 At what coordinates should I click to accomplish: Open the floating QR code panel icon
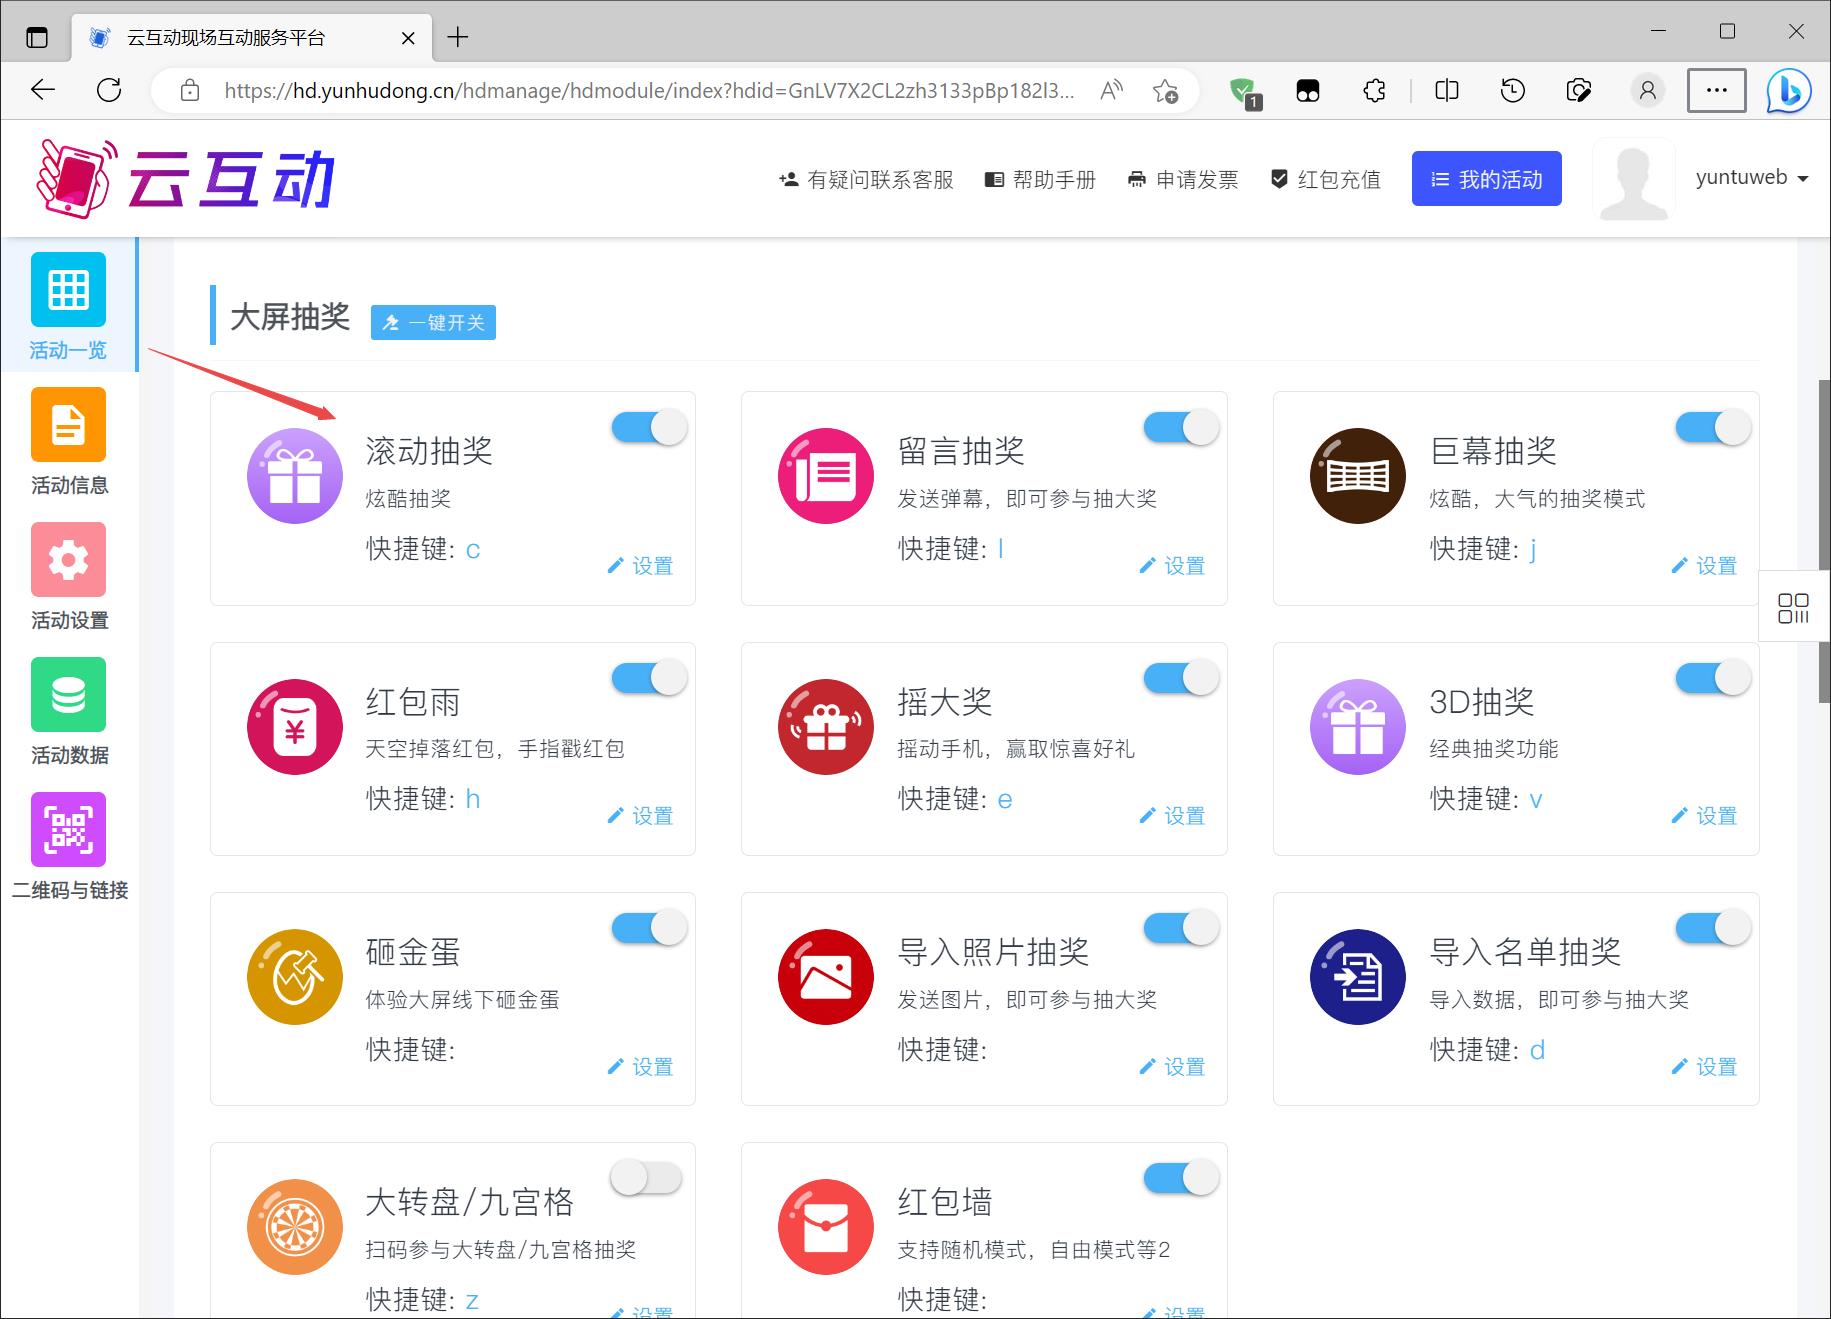pyautogui.click(x=1793, y=608)
